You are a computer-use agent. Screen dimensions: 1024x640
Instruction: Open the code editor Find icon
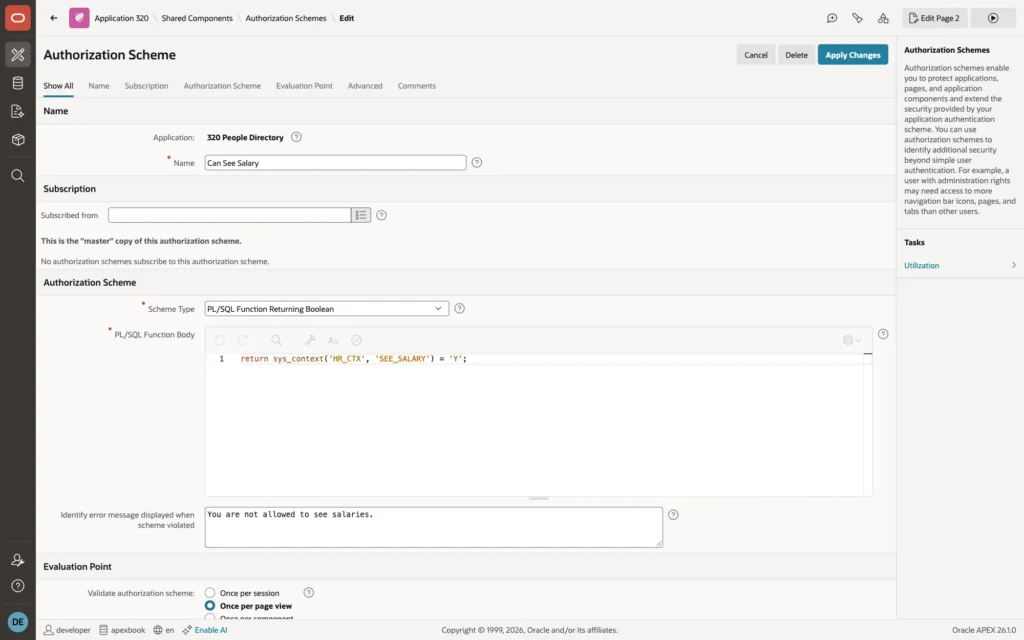click(x=276, y=340)
